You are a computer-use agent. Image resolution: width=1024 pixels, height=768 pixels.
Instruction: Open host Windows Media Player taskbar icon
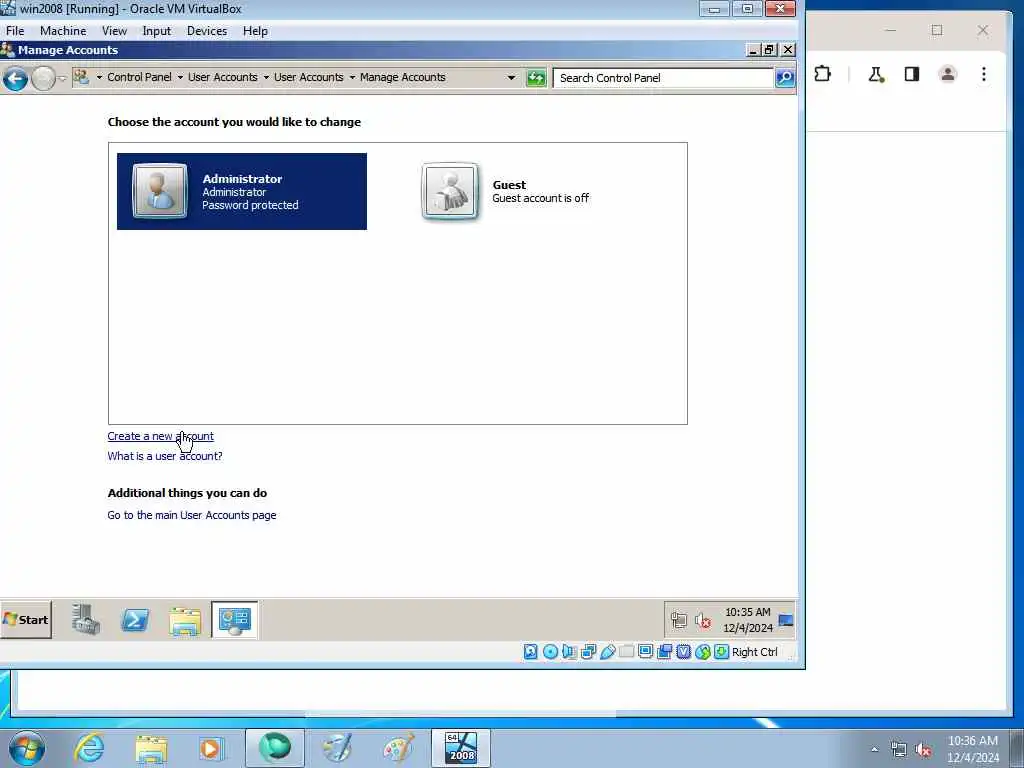pos(210,748)
